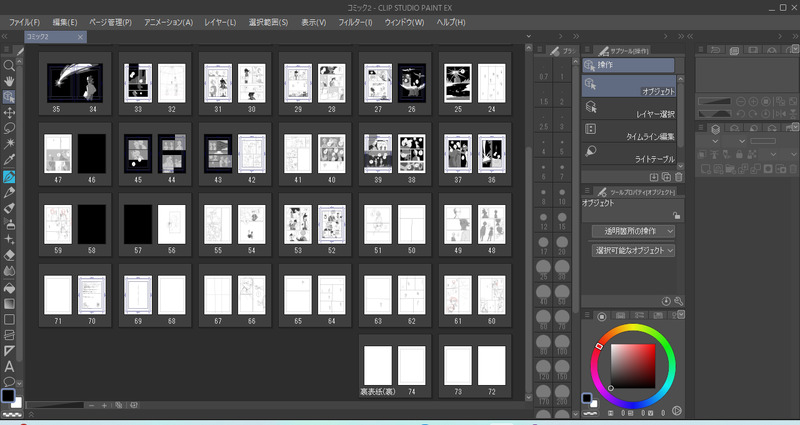Viewport: 800px width, 425px height.
Task: Select black main color in tool palette
Action: 7,396
